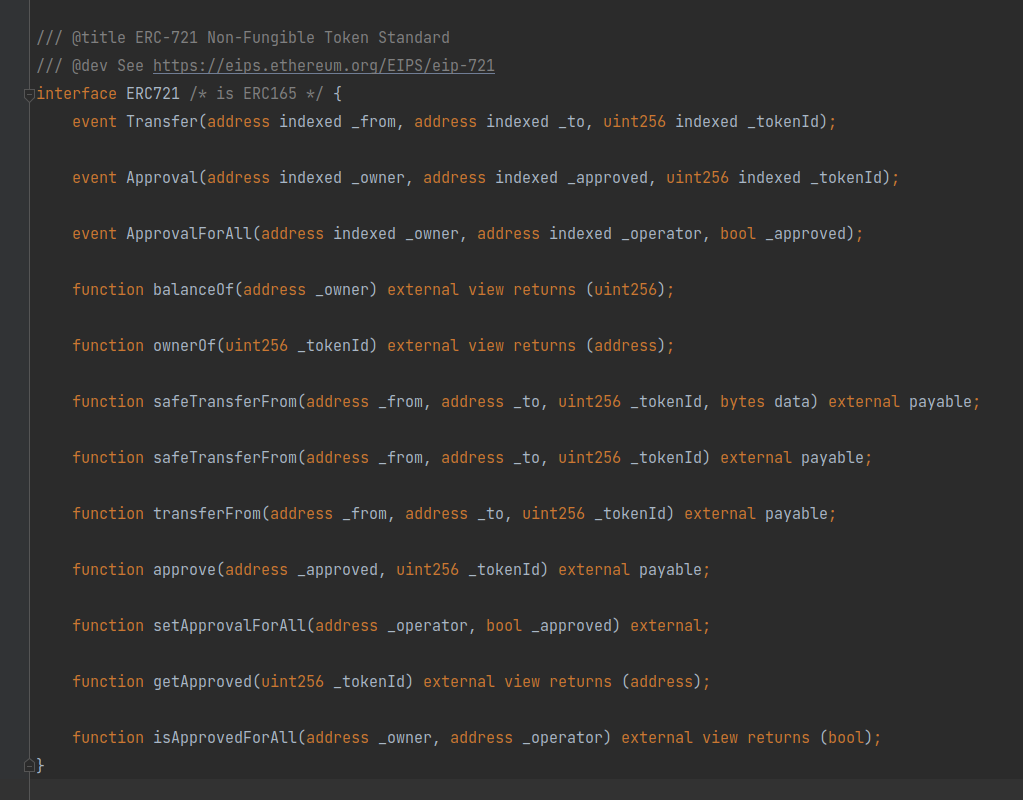Click 'bytes' type in safeTransferFrom
Screen dimensions: 1023x800
tap(742, 402)
